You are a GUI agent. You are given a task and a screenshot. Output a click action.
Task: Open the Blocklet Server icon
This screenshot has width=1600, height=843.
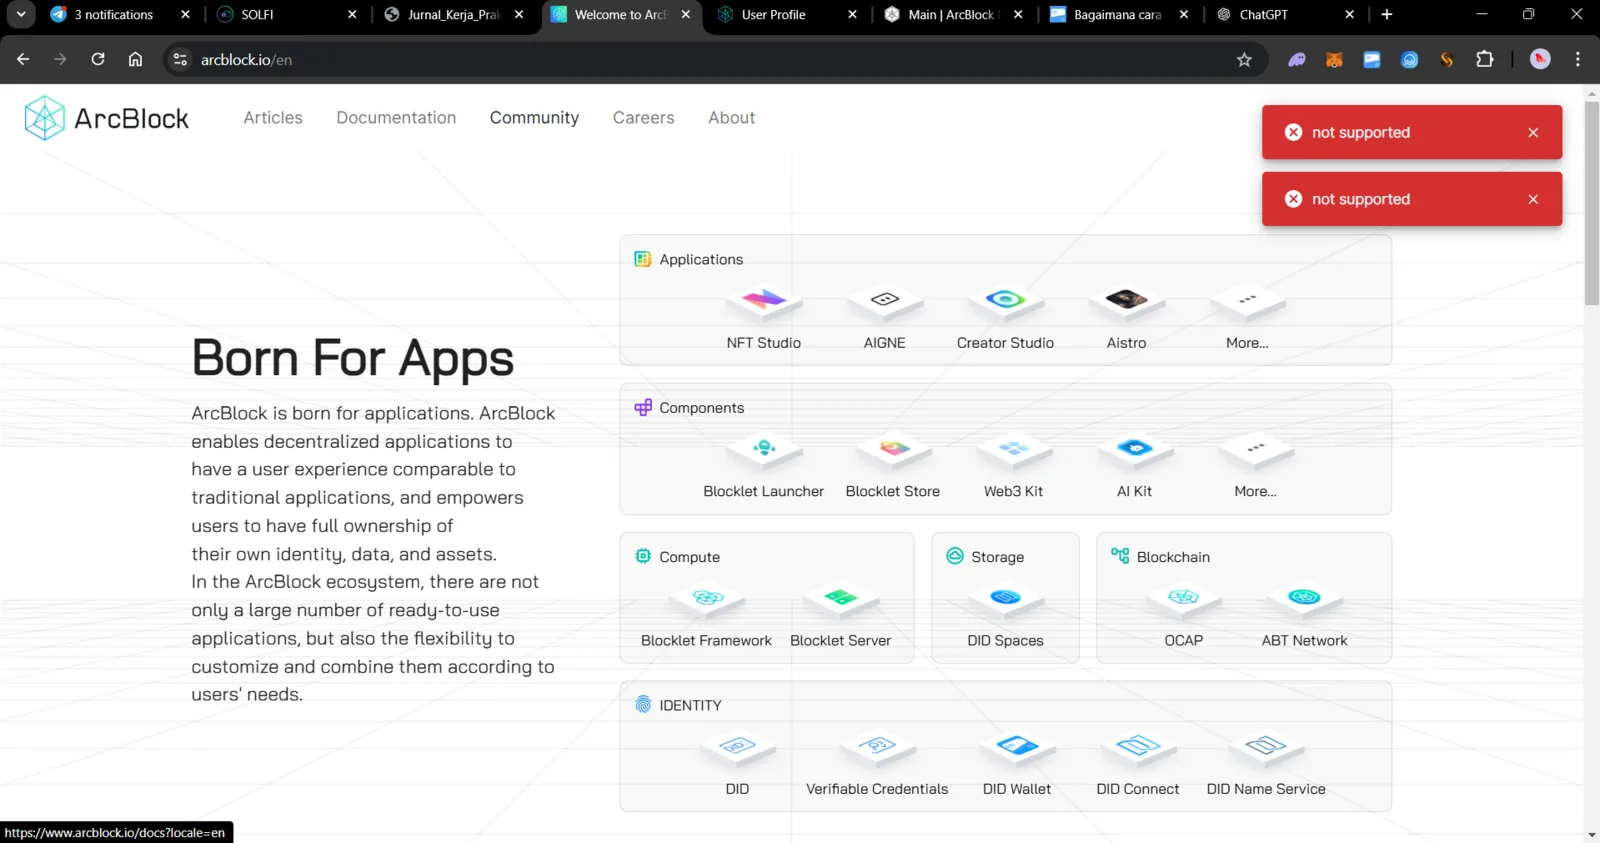[x=840, y=599]
